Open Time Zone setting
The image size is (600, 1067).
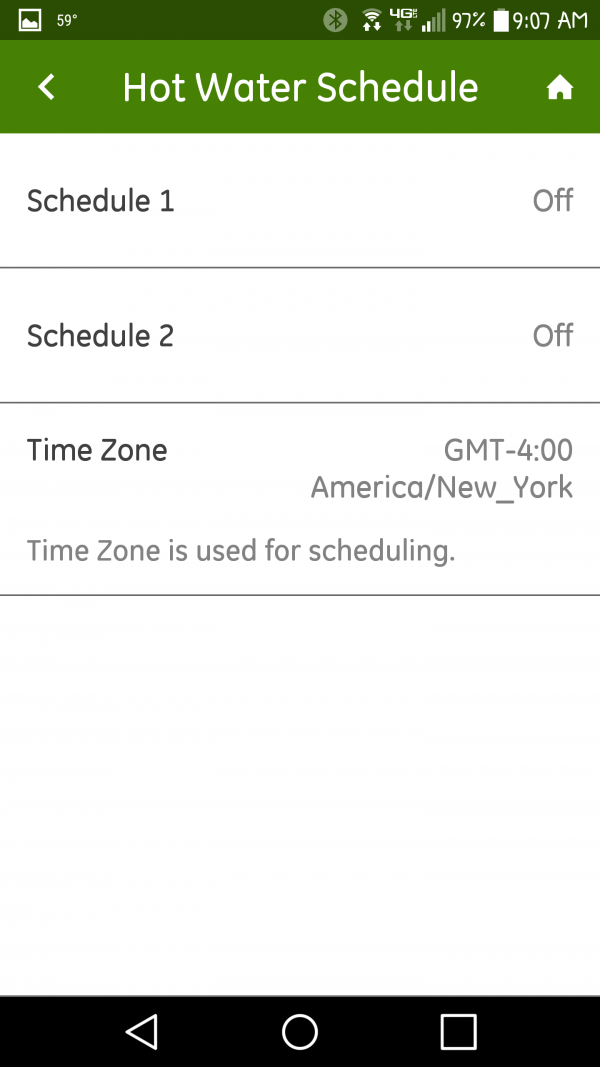(x=300, y=499)
